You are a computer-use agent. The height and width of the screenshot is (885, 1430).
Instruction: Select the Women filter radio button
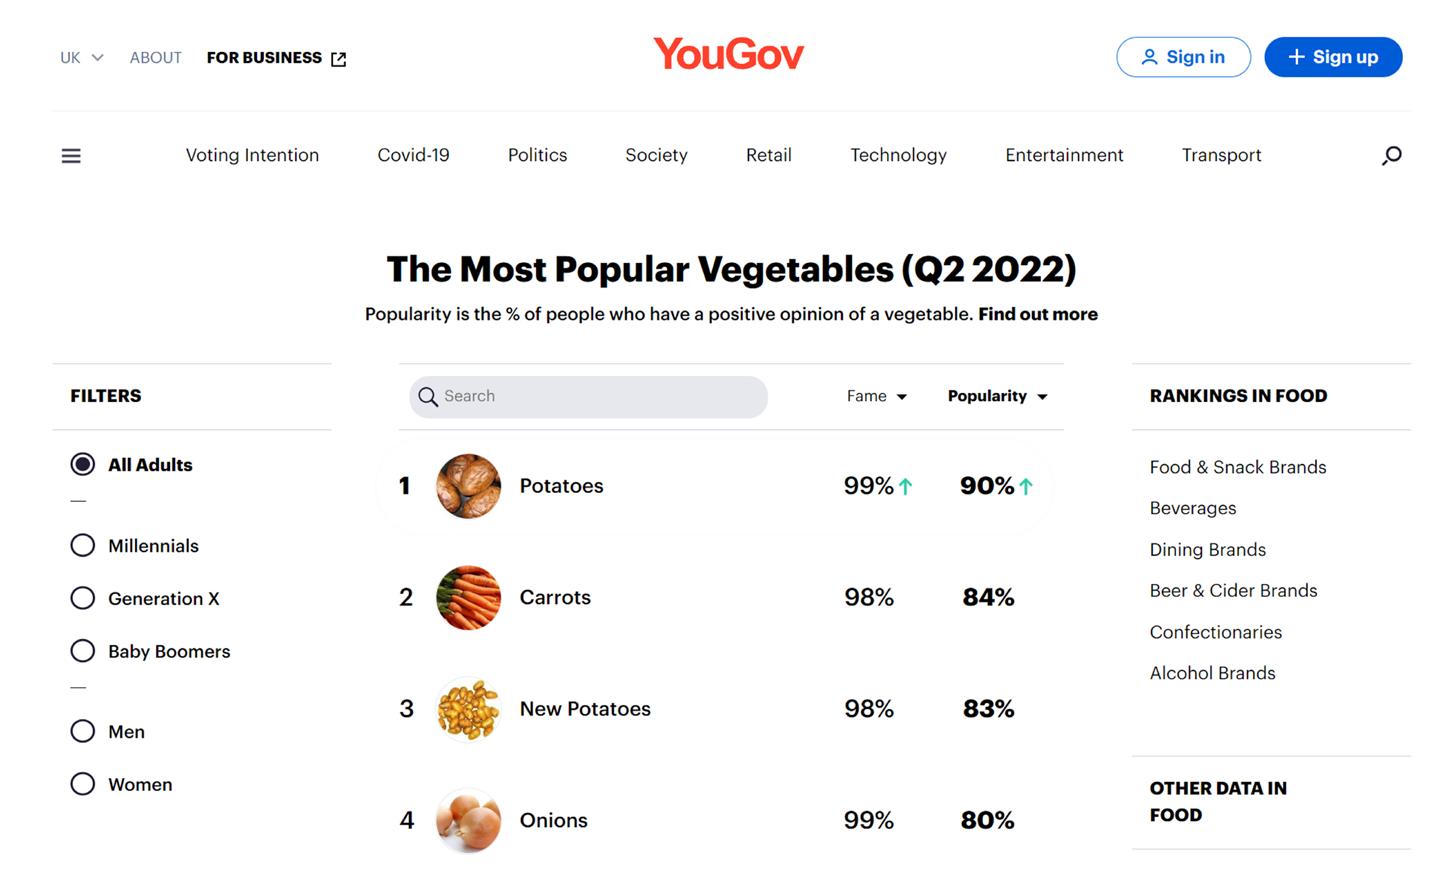point(83,785)
